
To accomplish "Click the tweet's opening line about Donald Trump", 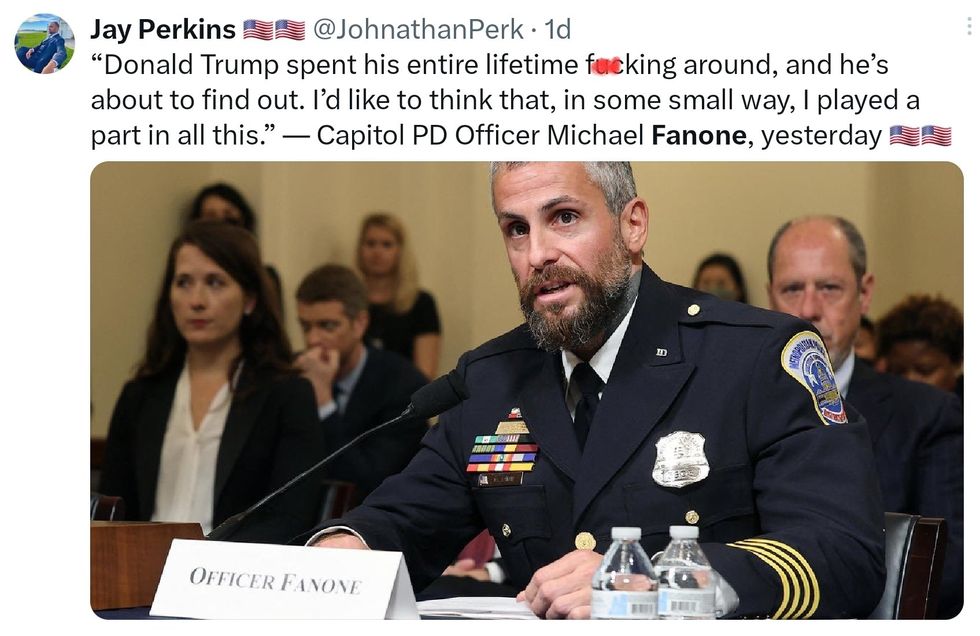I will click(489, 65).
